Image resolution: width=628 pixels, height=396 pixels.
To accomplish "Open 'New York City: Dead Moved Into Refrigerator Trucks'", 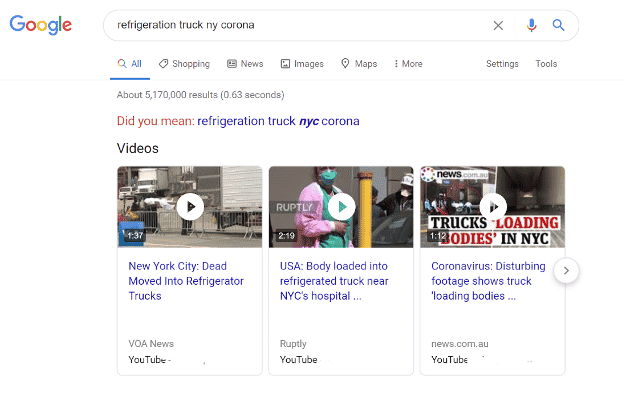I will pos(186,281).
